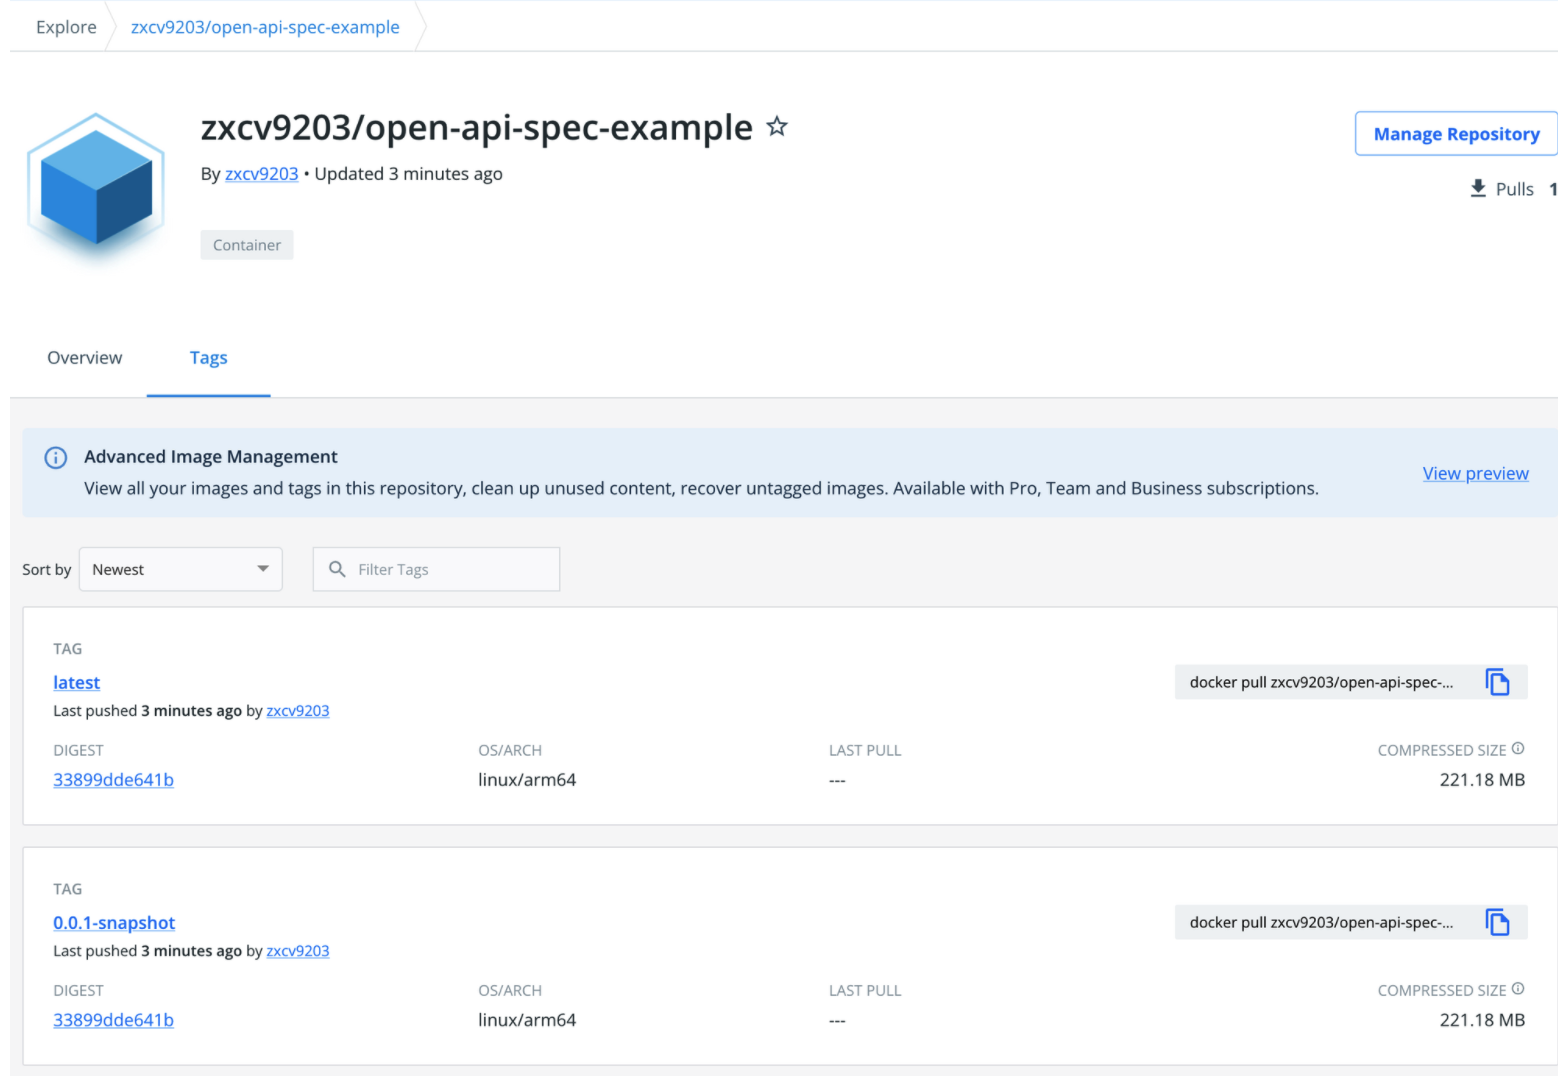Click the docker pull command box for 0.0.1-snapshot
The height and width of the screenshot is (1076, 1558).
[1351, 922]
